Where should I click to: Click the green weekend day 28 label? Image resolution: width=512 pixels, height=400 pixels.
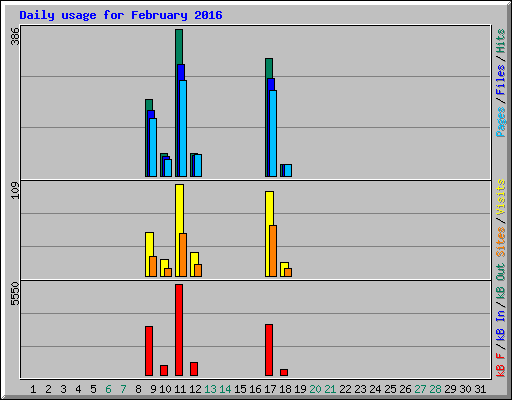(x=435, y=389)
